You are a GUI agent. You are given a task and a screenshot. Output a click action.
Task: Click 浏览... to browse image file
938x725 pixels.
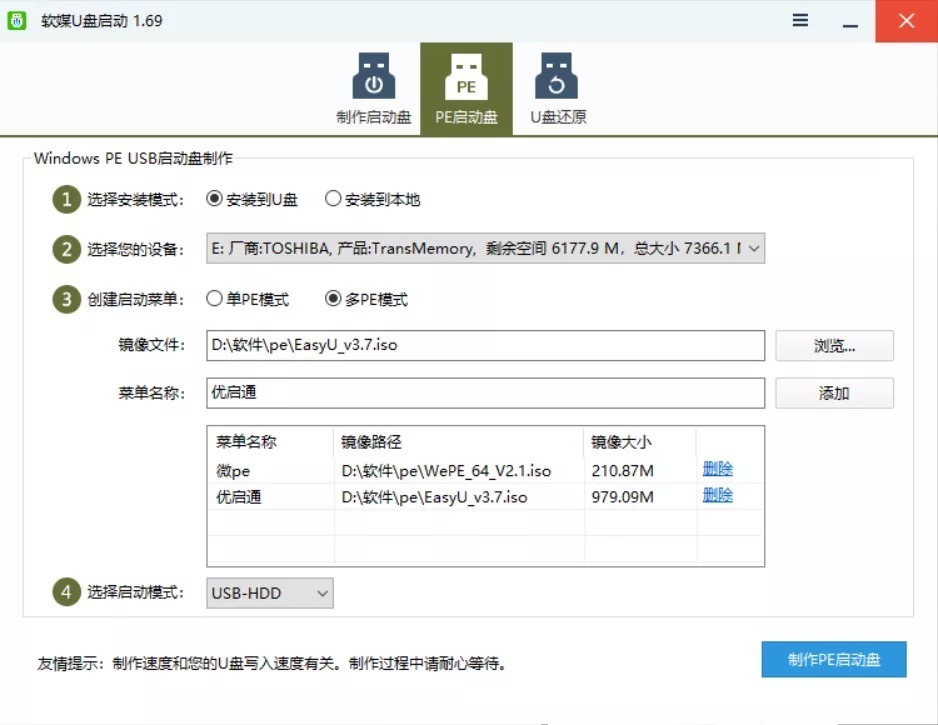point(834,346)
